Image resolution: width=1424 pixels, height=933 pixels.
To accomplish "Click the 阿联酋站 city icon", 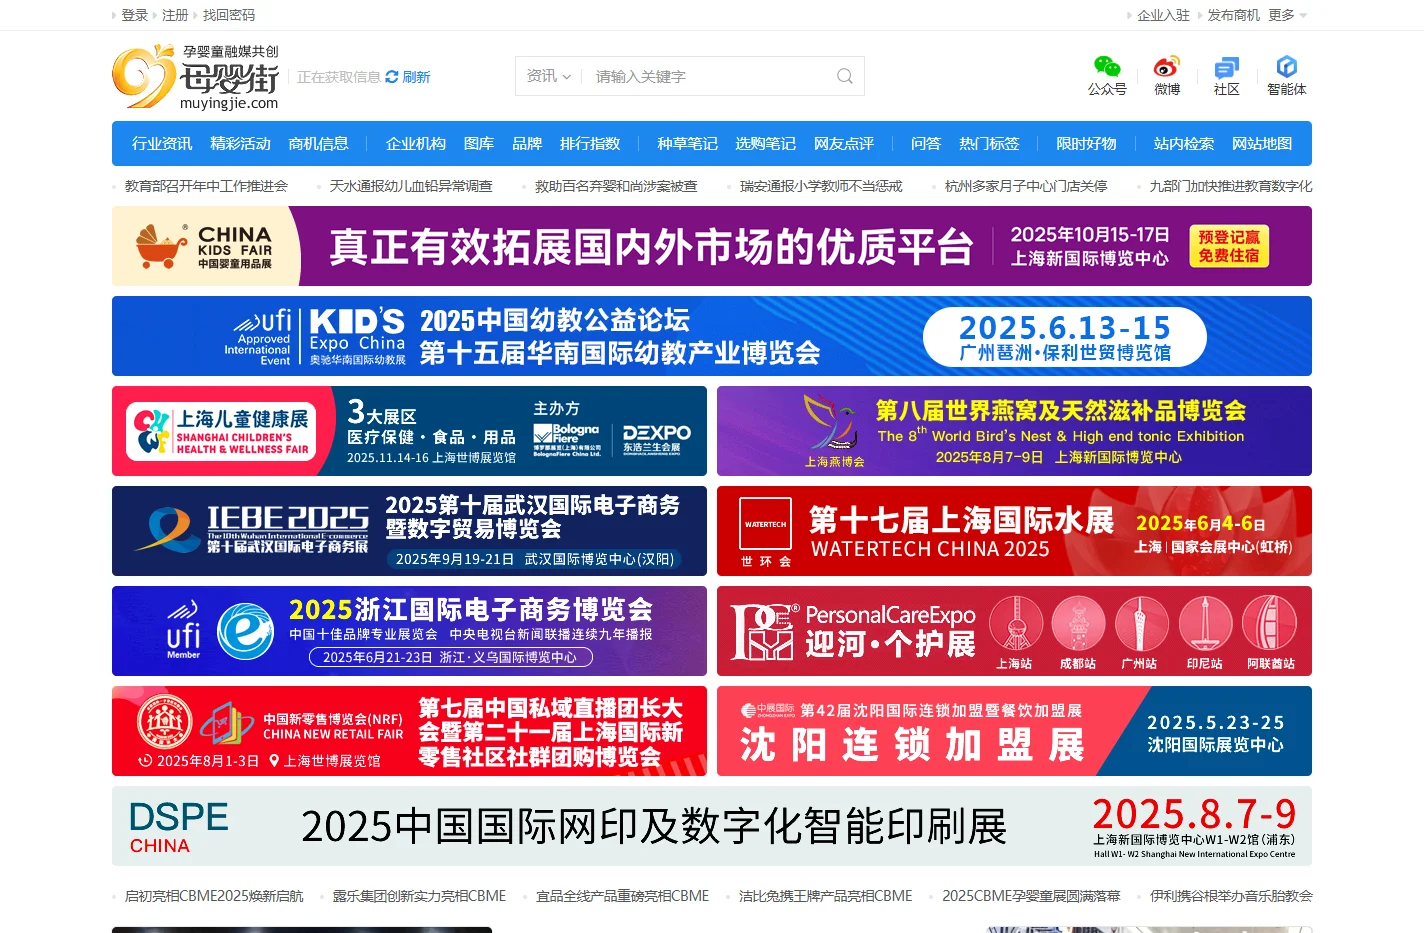I will click(x=1270, y=632).
